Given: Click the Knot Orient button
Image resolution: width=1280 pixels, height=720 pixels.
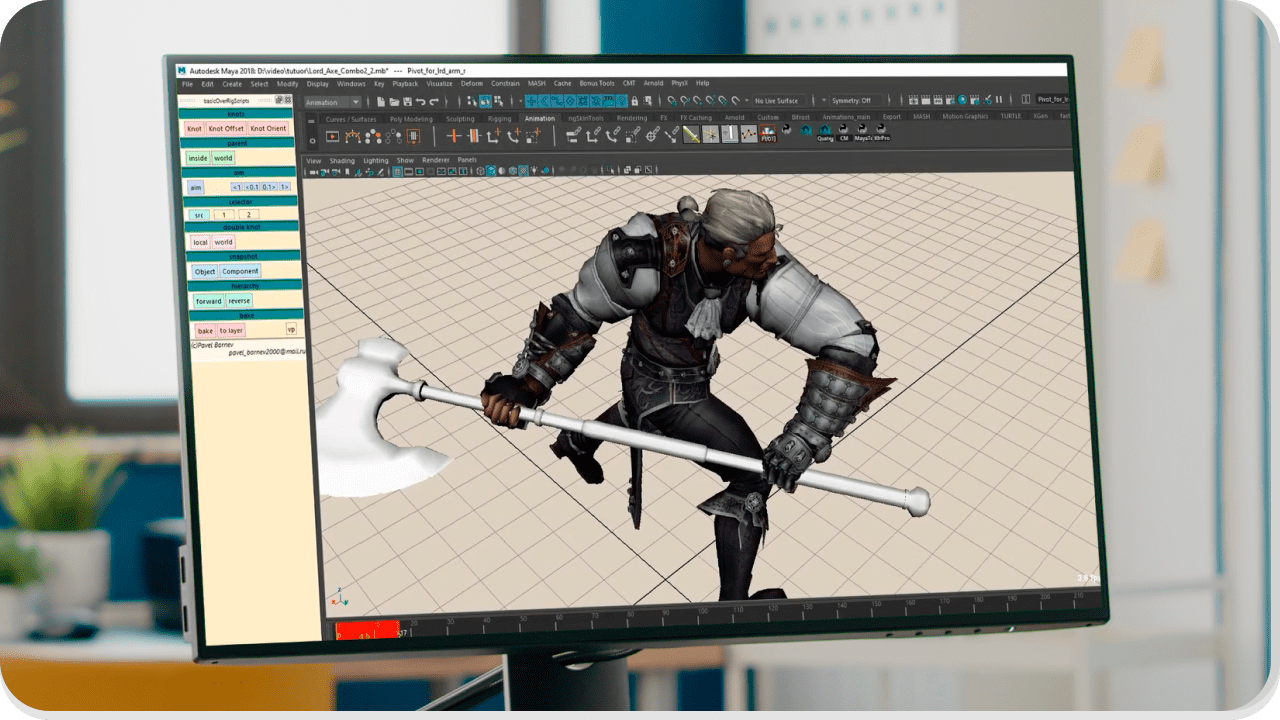Looking at the screenshot, I should point(268,128).
